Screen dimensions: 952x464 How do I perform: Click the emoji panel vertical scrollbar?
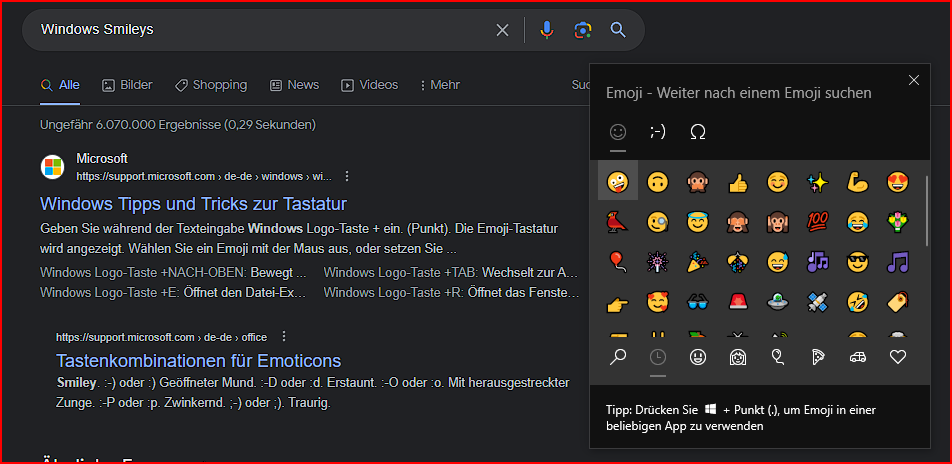(x=927, y=215)
